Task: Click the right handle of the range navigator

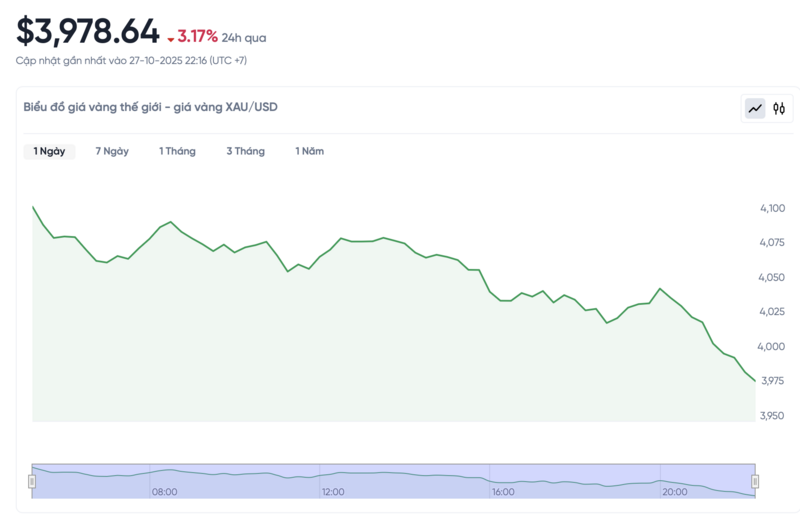Action: [x=755, y=481]
